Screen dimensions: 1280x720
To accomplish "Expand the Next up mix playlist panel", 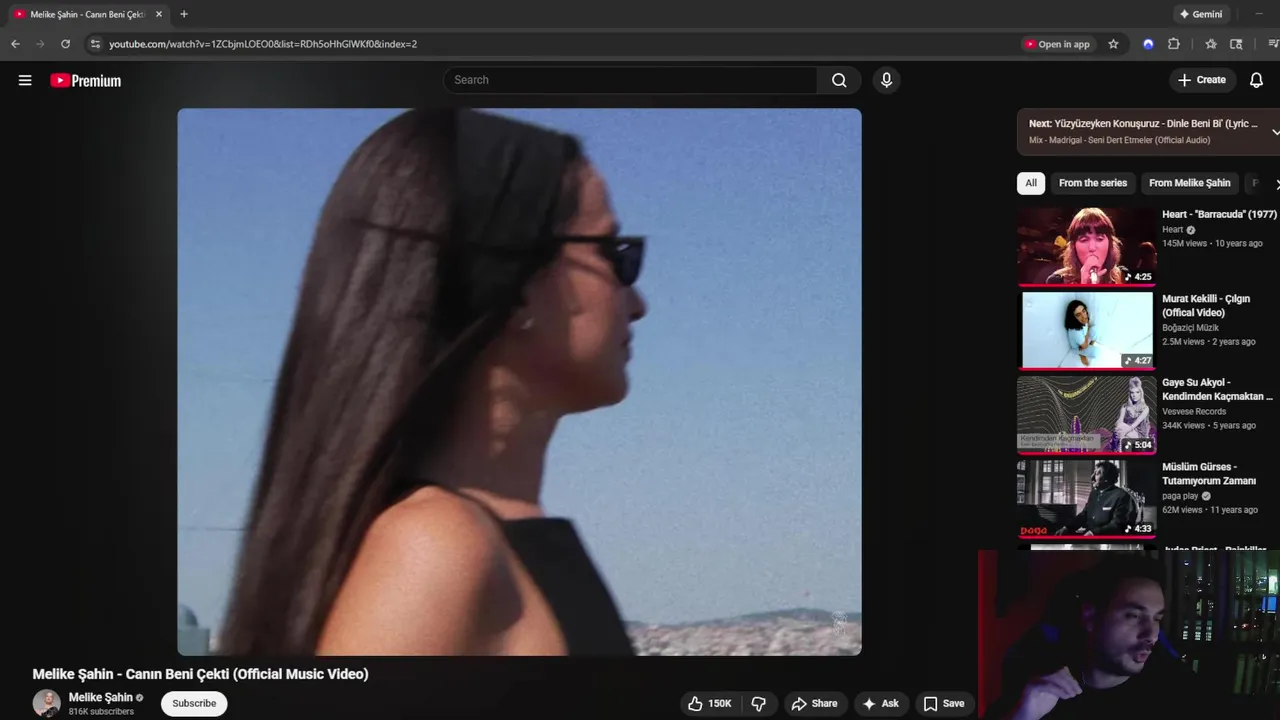I will click(x=1275, y=132).
